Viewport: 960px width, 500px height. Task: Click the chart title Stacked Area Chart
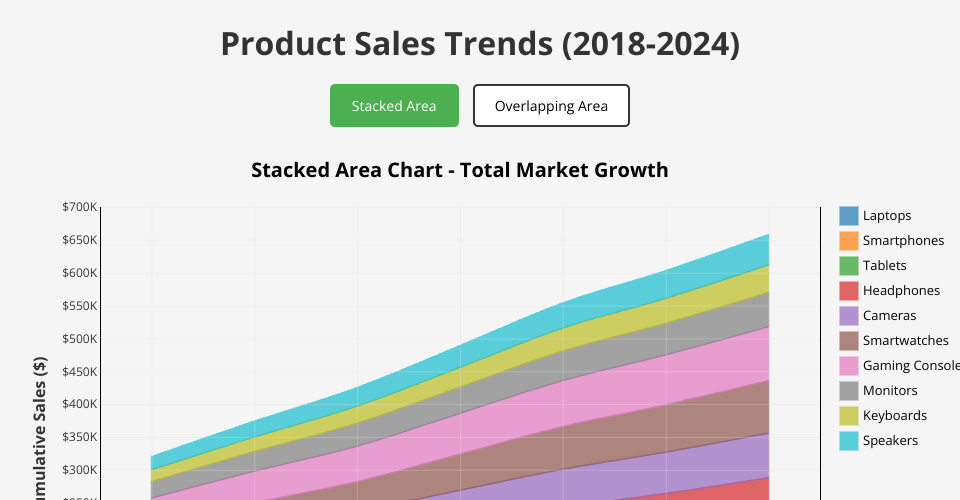pyautogui.click(x=459, y=170)
